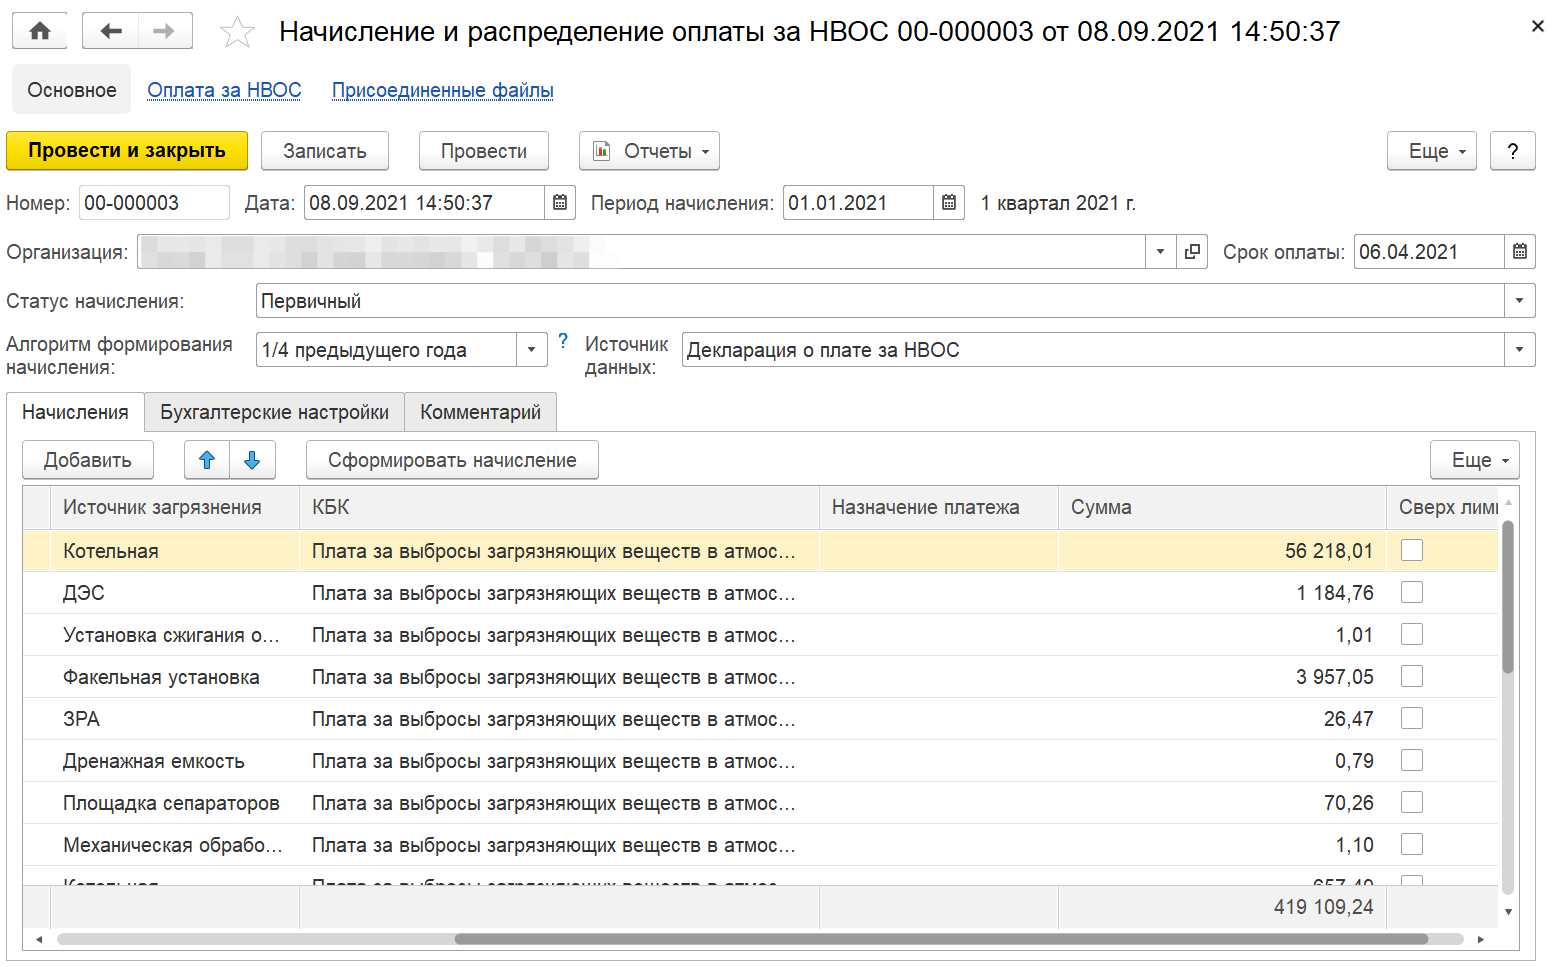1556x967 pixels.
Task: Toggle checkbox in Площадка сепараторов row
Action: (1411, 802)
